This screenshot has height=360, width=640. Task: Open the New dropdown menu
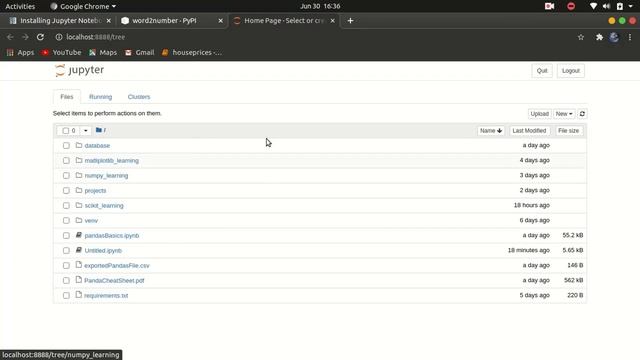coord(564,114)
